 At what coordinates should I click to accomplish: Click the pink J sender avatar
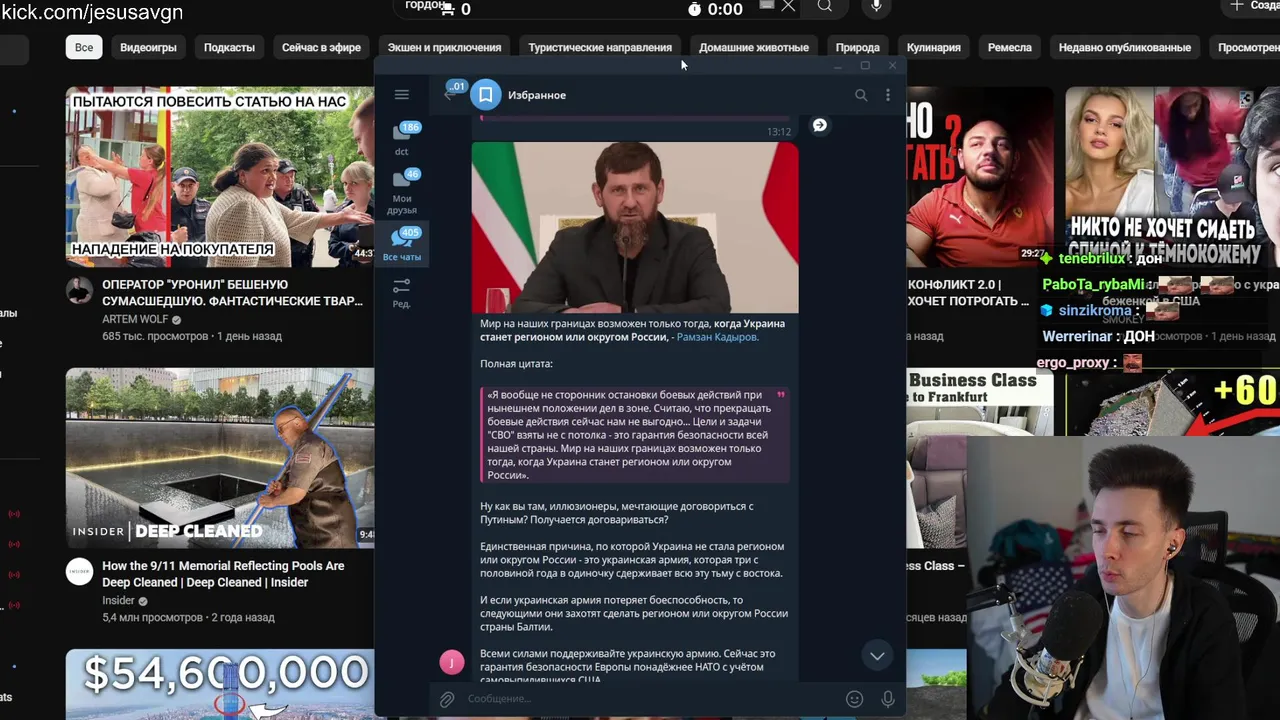coord(452,662)
